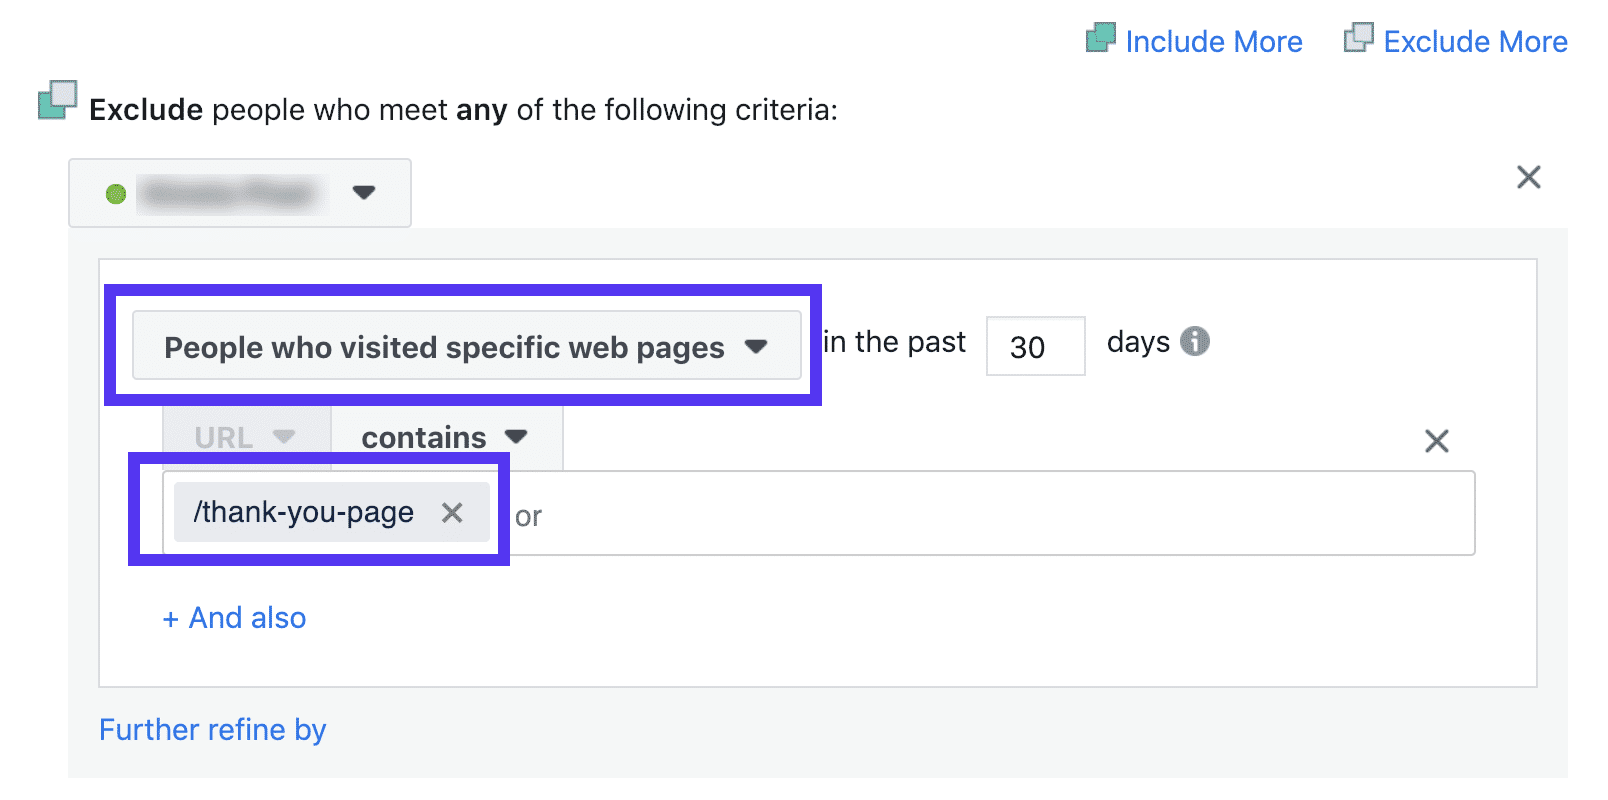Click the info icon next to days
This screenshot has width=1608, height=800.
pos(1196,341)
